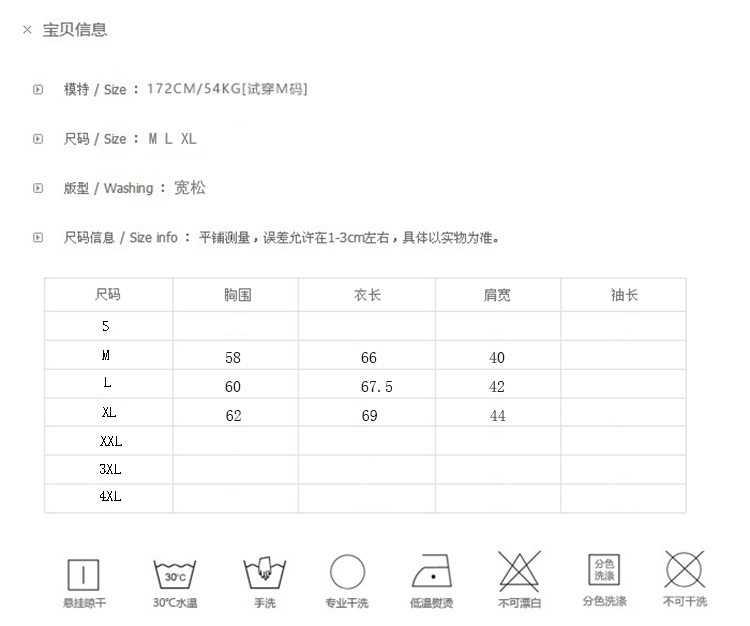
Task: Click the 模特 / Size label
Action: 95,89
